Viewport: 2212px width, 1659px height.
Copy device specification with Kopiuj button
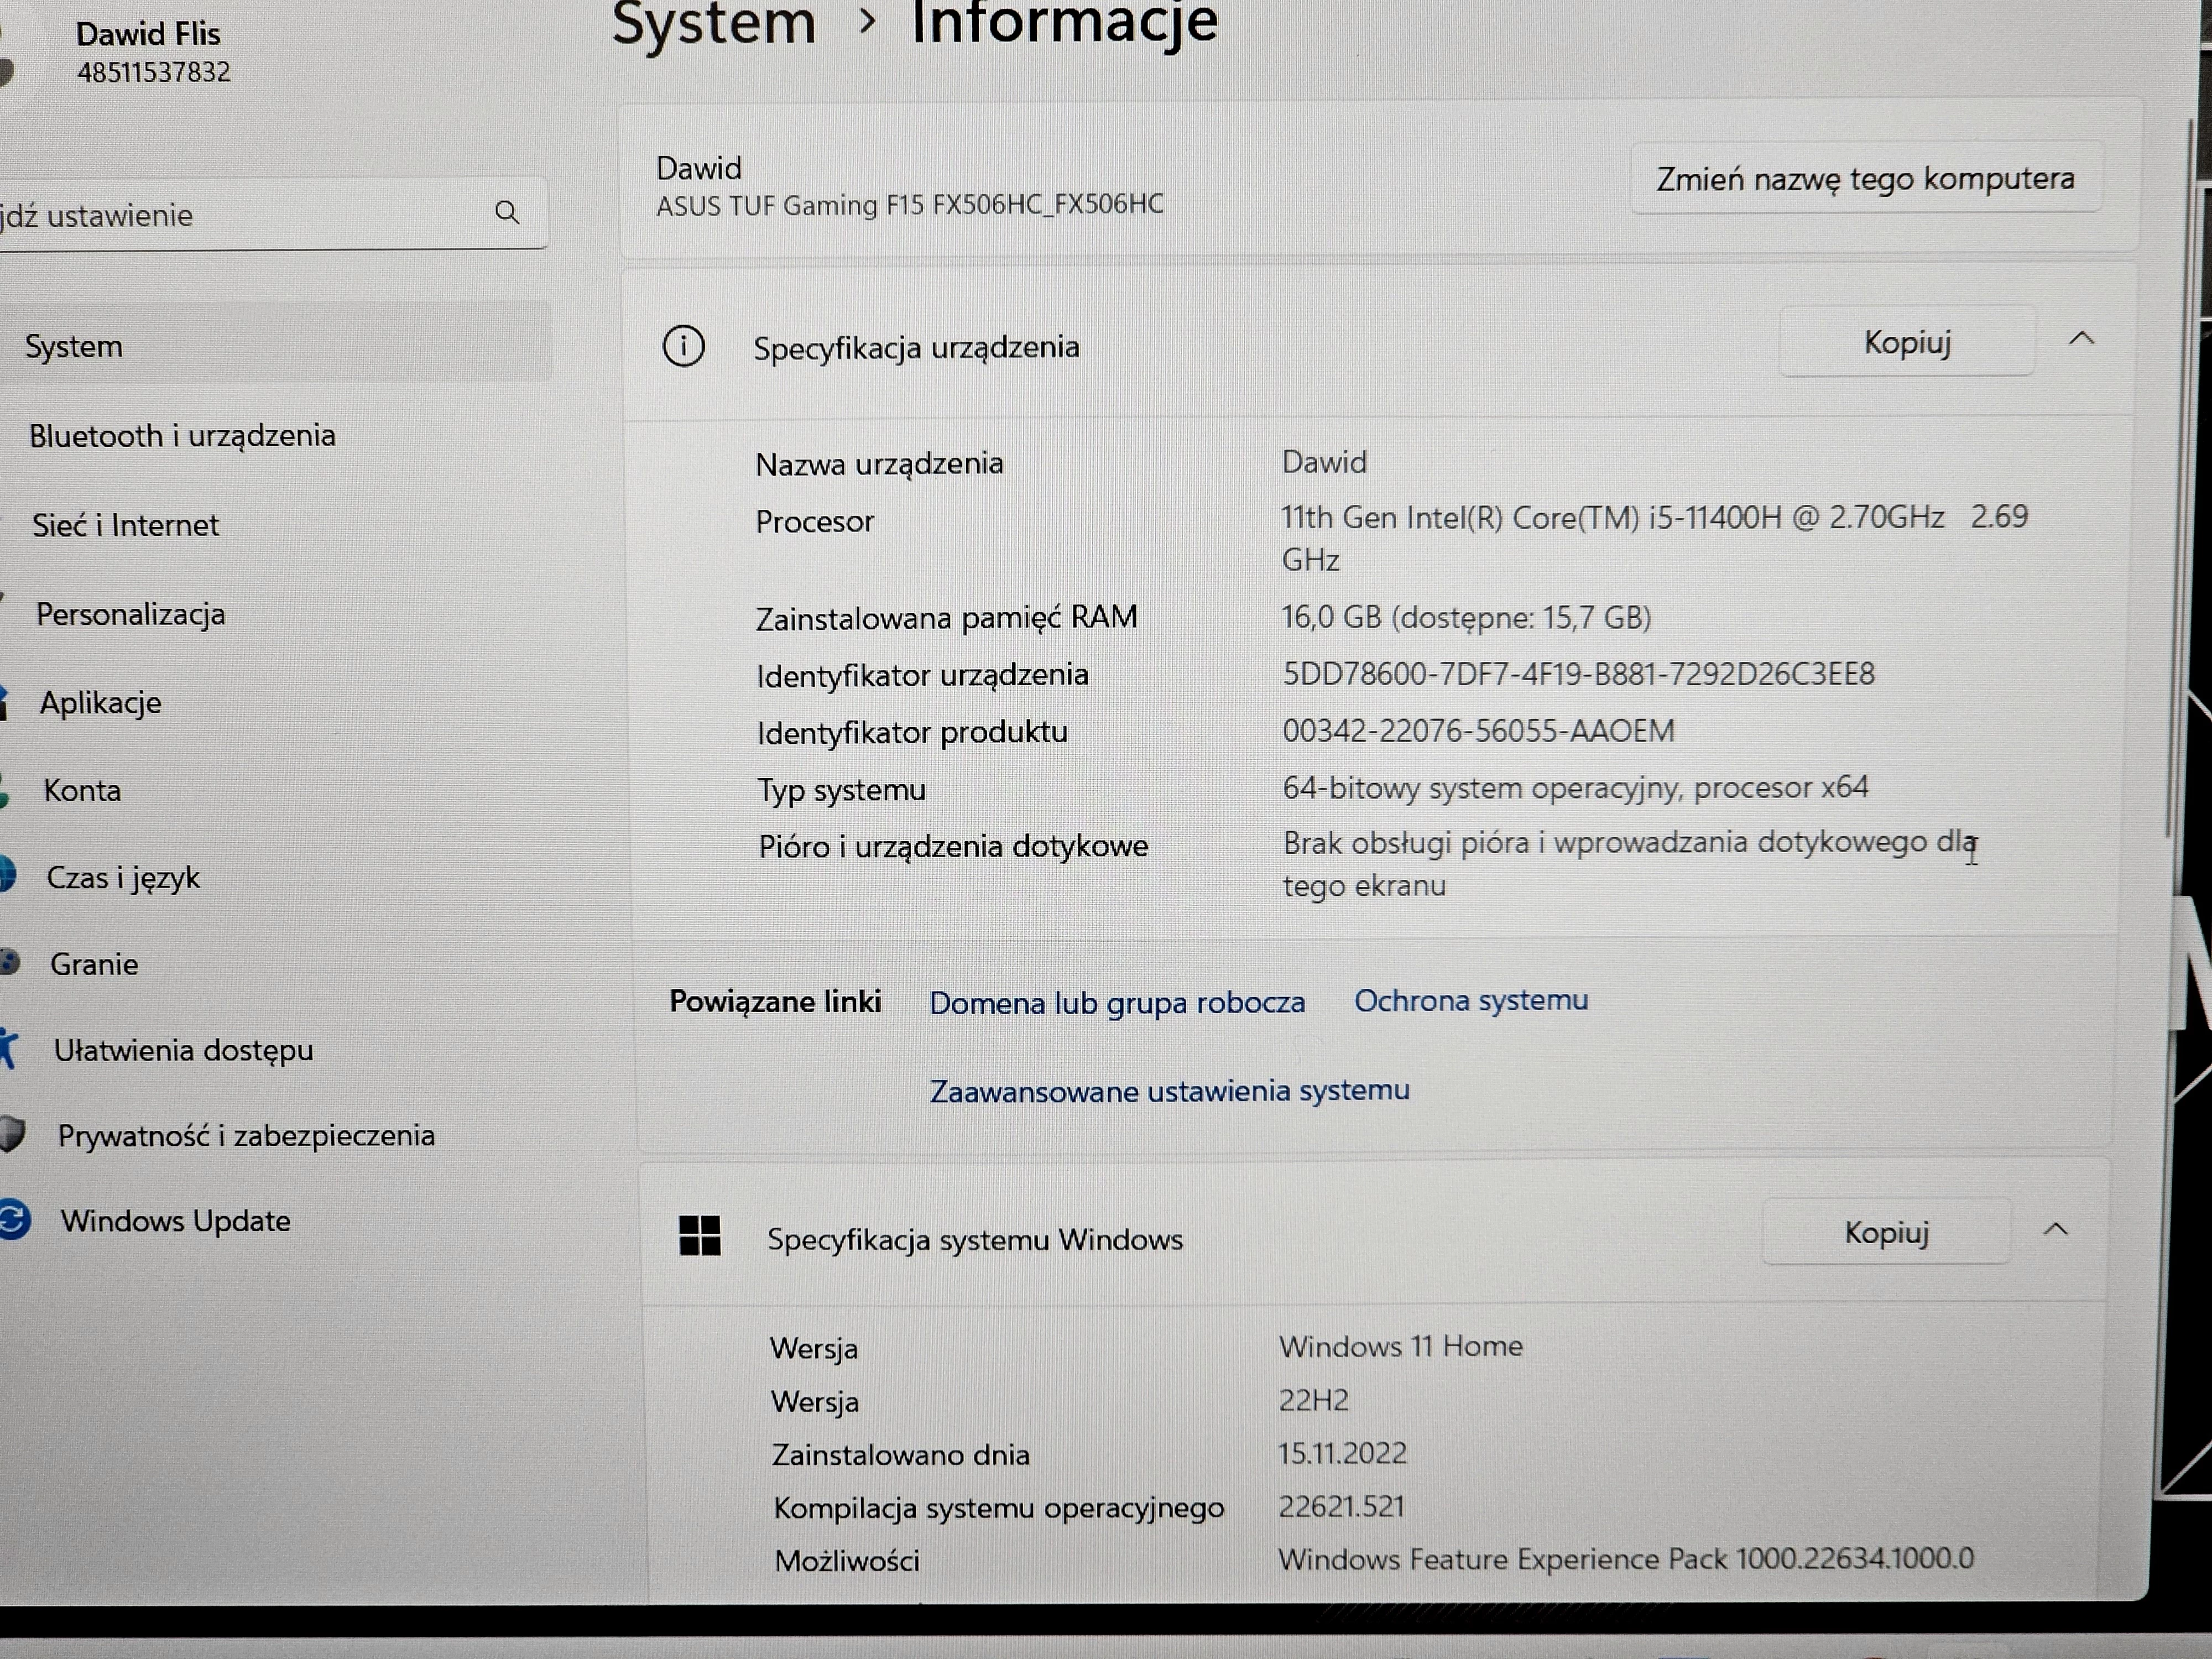tap(1906, 341)
